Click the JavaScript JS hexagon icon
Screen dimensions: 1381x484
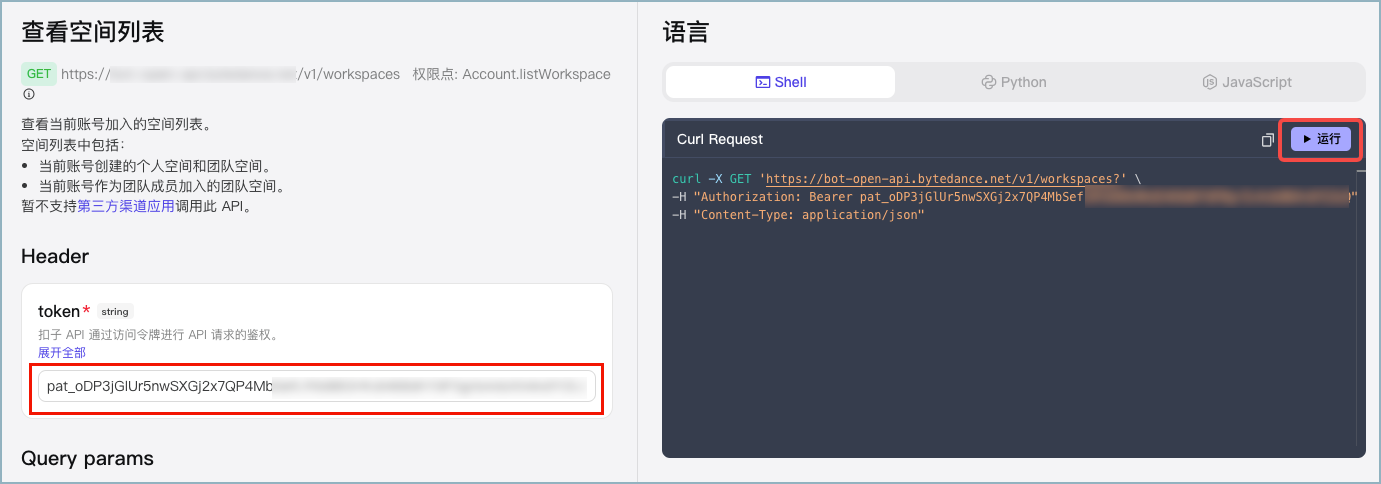pos(1209,82)
